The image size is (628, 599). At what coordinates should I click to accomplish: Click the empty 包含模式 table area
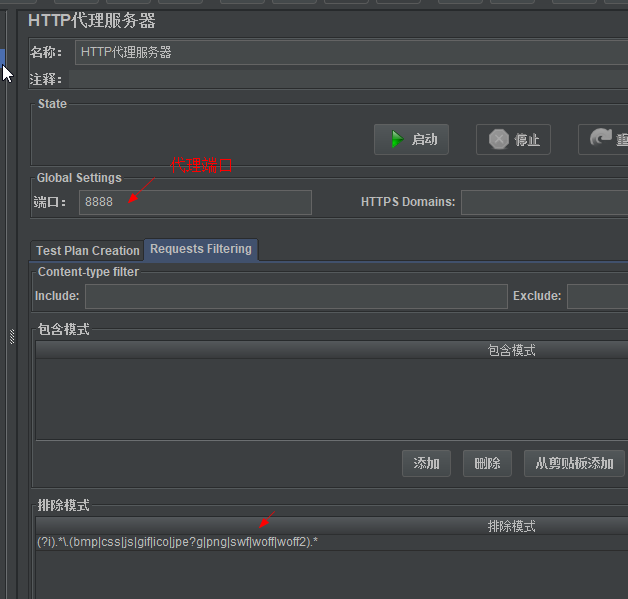[332, 400]
